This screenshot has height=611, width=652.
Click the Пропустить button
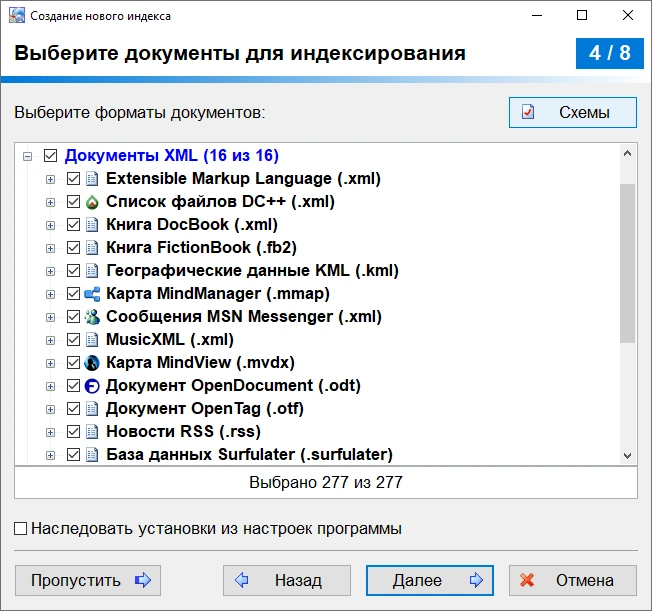[88, 580]
